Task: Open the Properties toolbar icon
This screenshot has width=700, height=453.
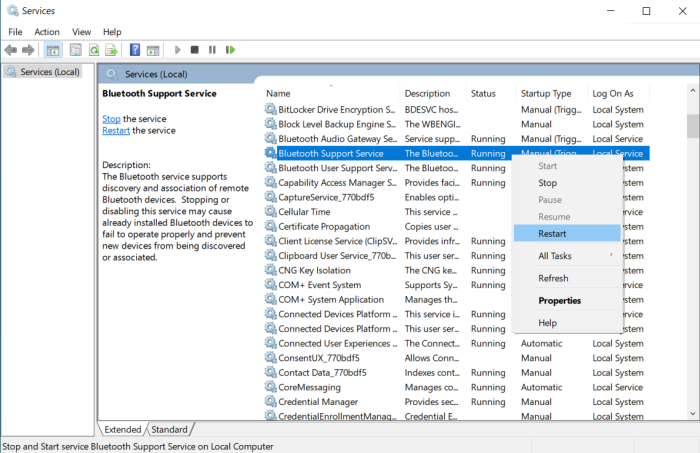Action: 76,50
